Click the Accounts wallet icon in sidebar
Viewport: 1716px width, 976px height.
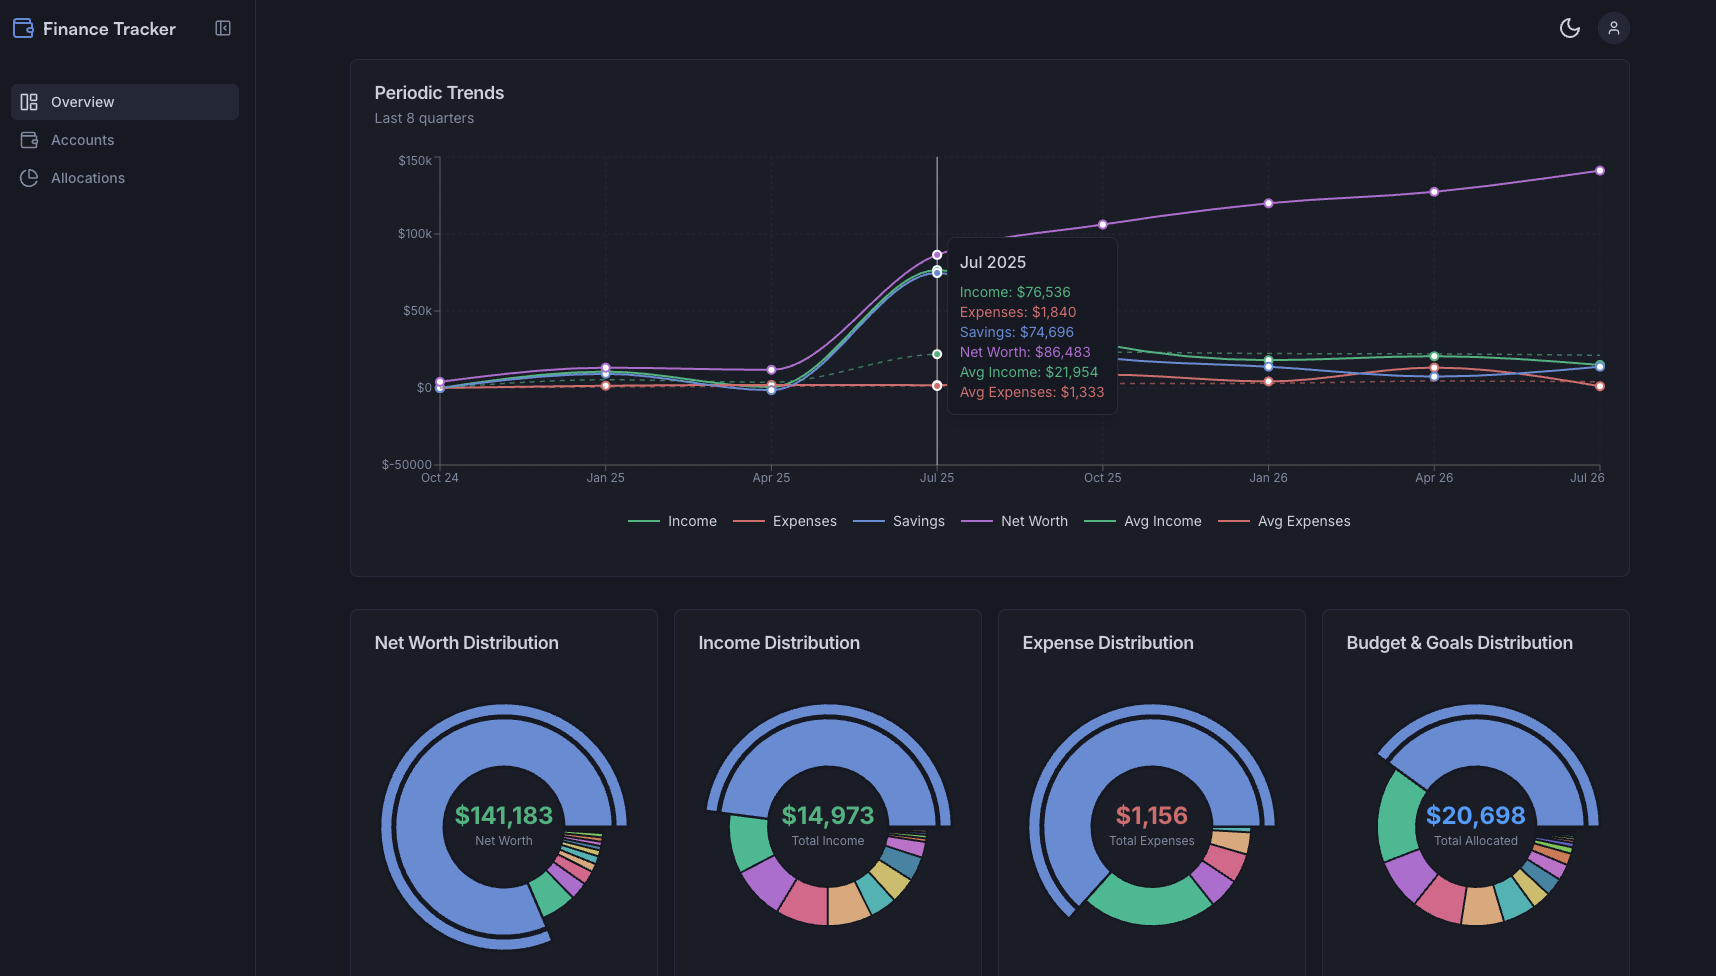click(29, 140)
